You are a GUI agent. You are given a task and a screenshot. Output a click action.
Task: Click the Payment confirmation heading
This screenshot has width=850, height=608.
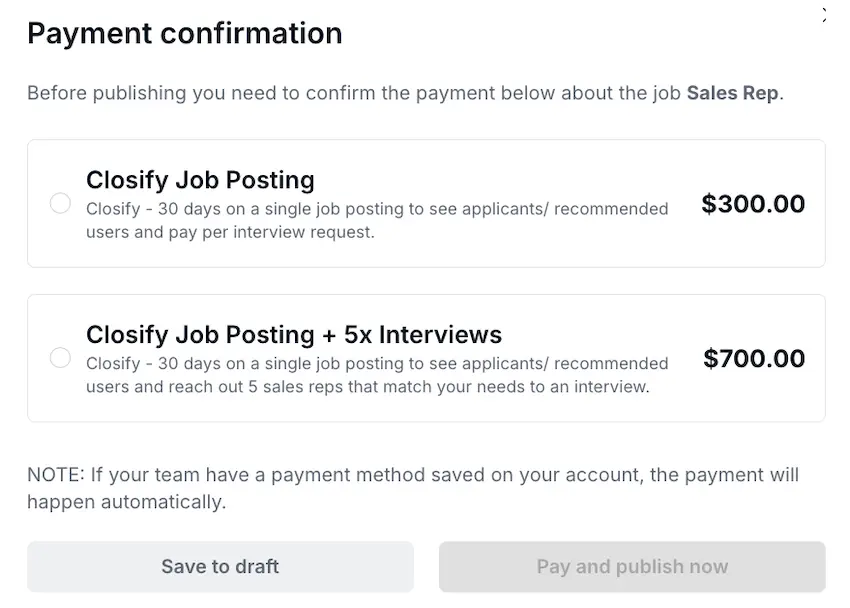184,33
